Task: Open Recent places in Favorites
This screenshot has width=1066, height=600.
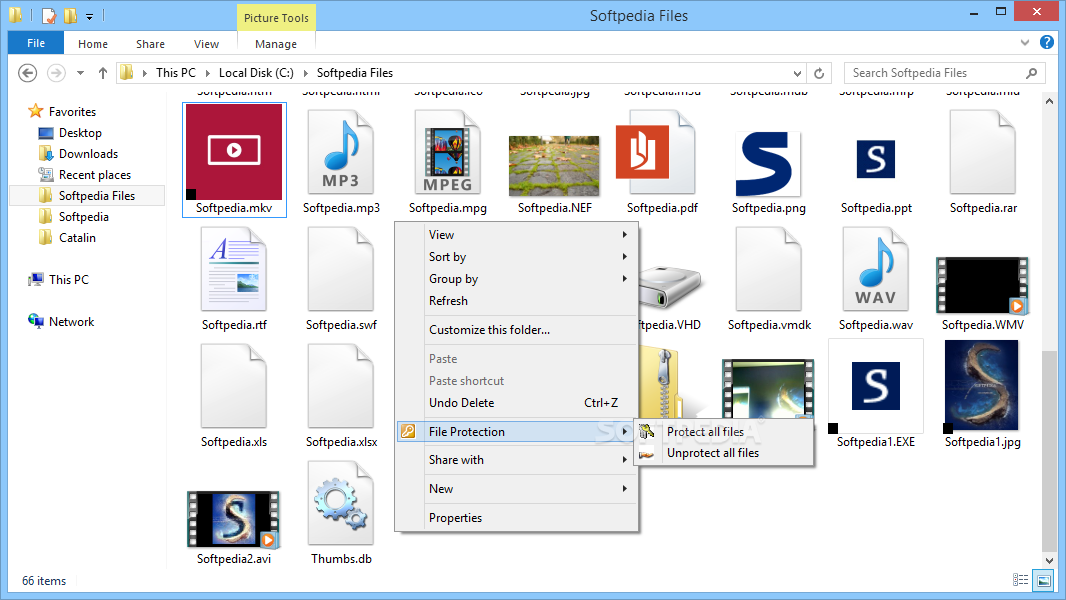Action: [x=94, y=175]
